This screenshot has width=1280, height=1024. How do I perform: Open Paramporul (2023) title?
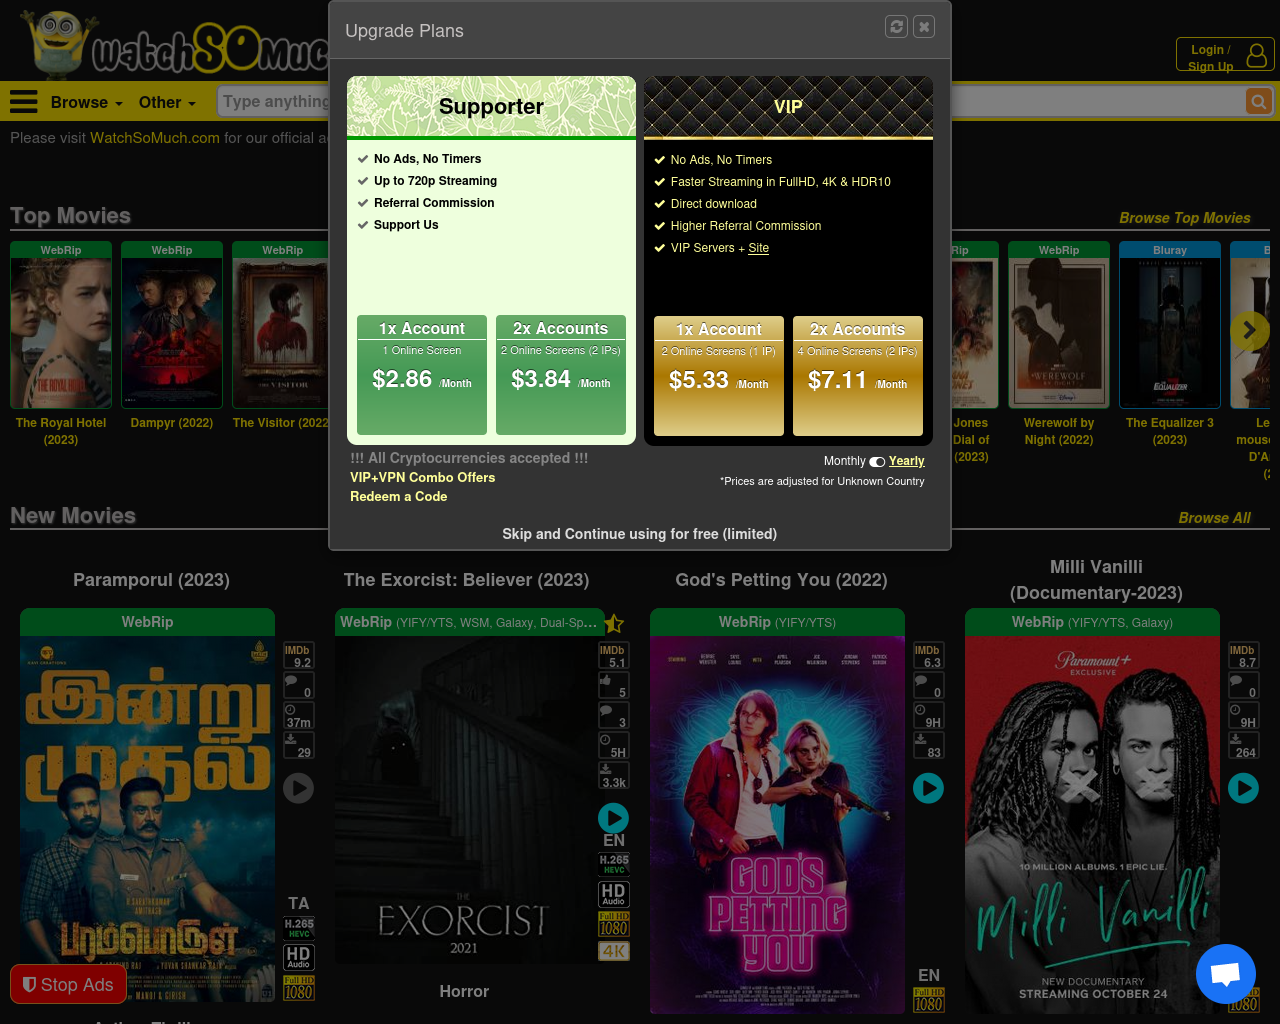(151, 580)
